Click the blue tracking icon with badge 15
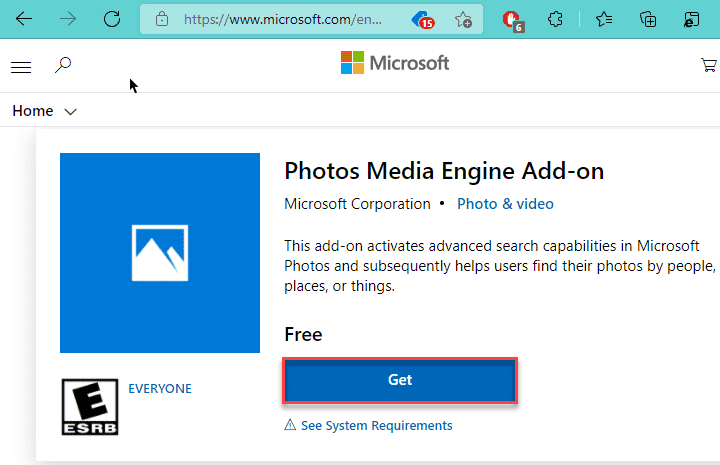This screenshot has width=720, height=465. pos(421,19)
